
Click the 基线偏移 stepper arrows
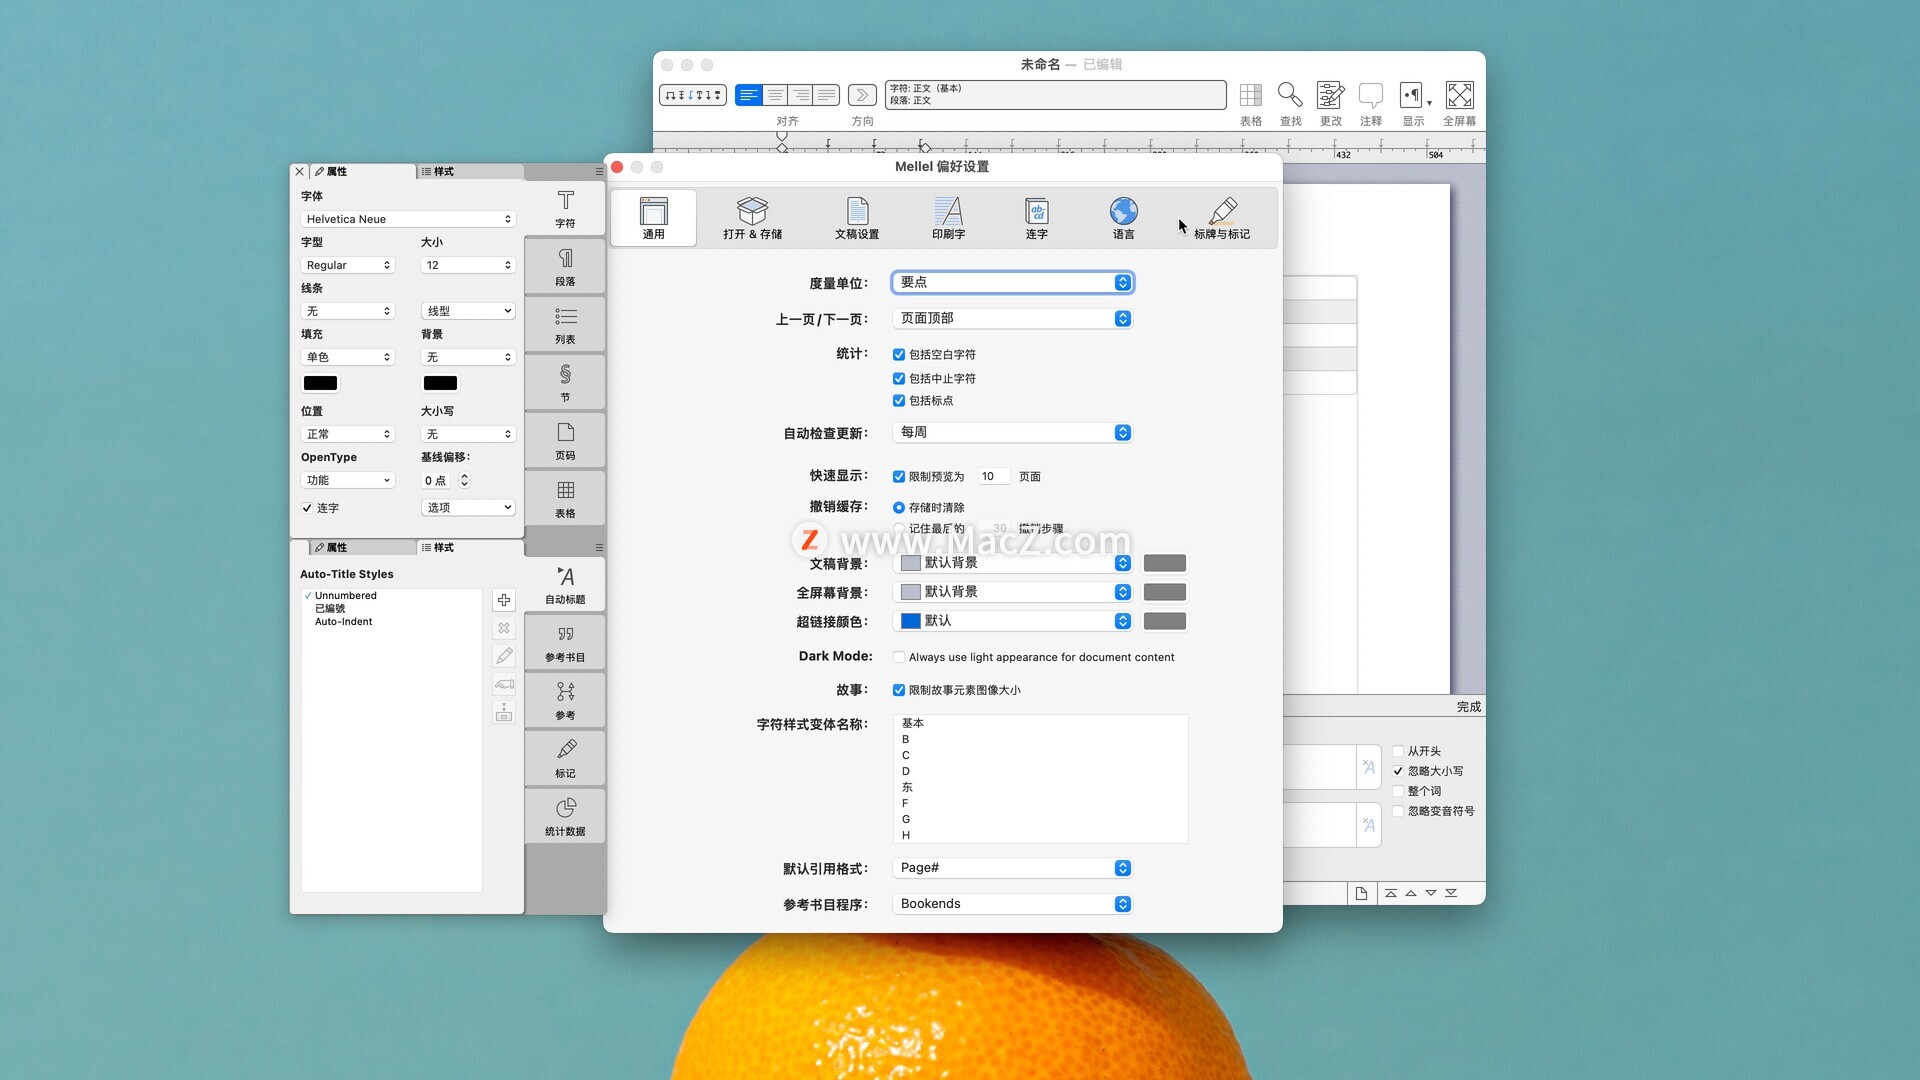[464, 481]
